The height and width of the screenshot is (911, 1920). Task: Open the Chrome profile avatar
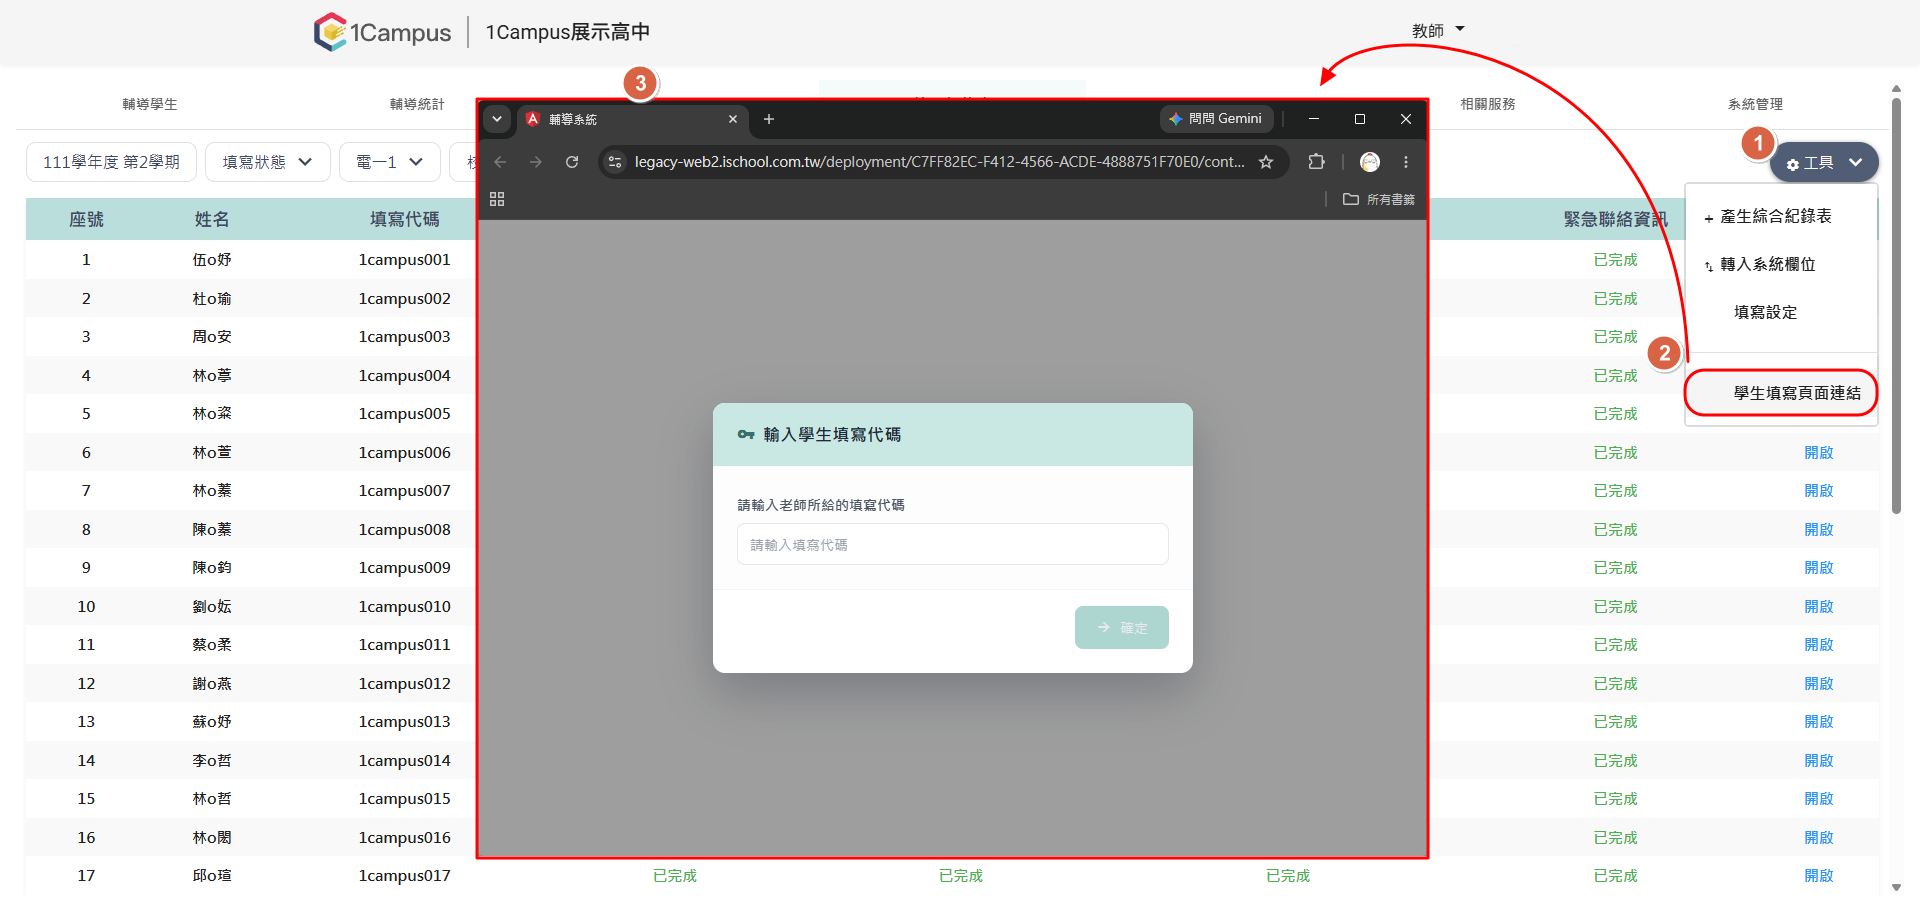(1370, 162)
